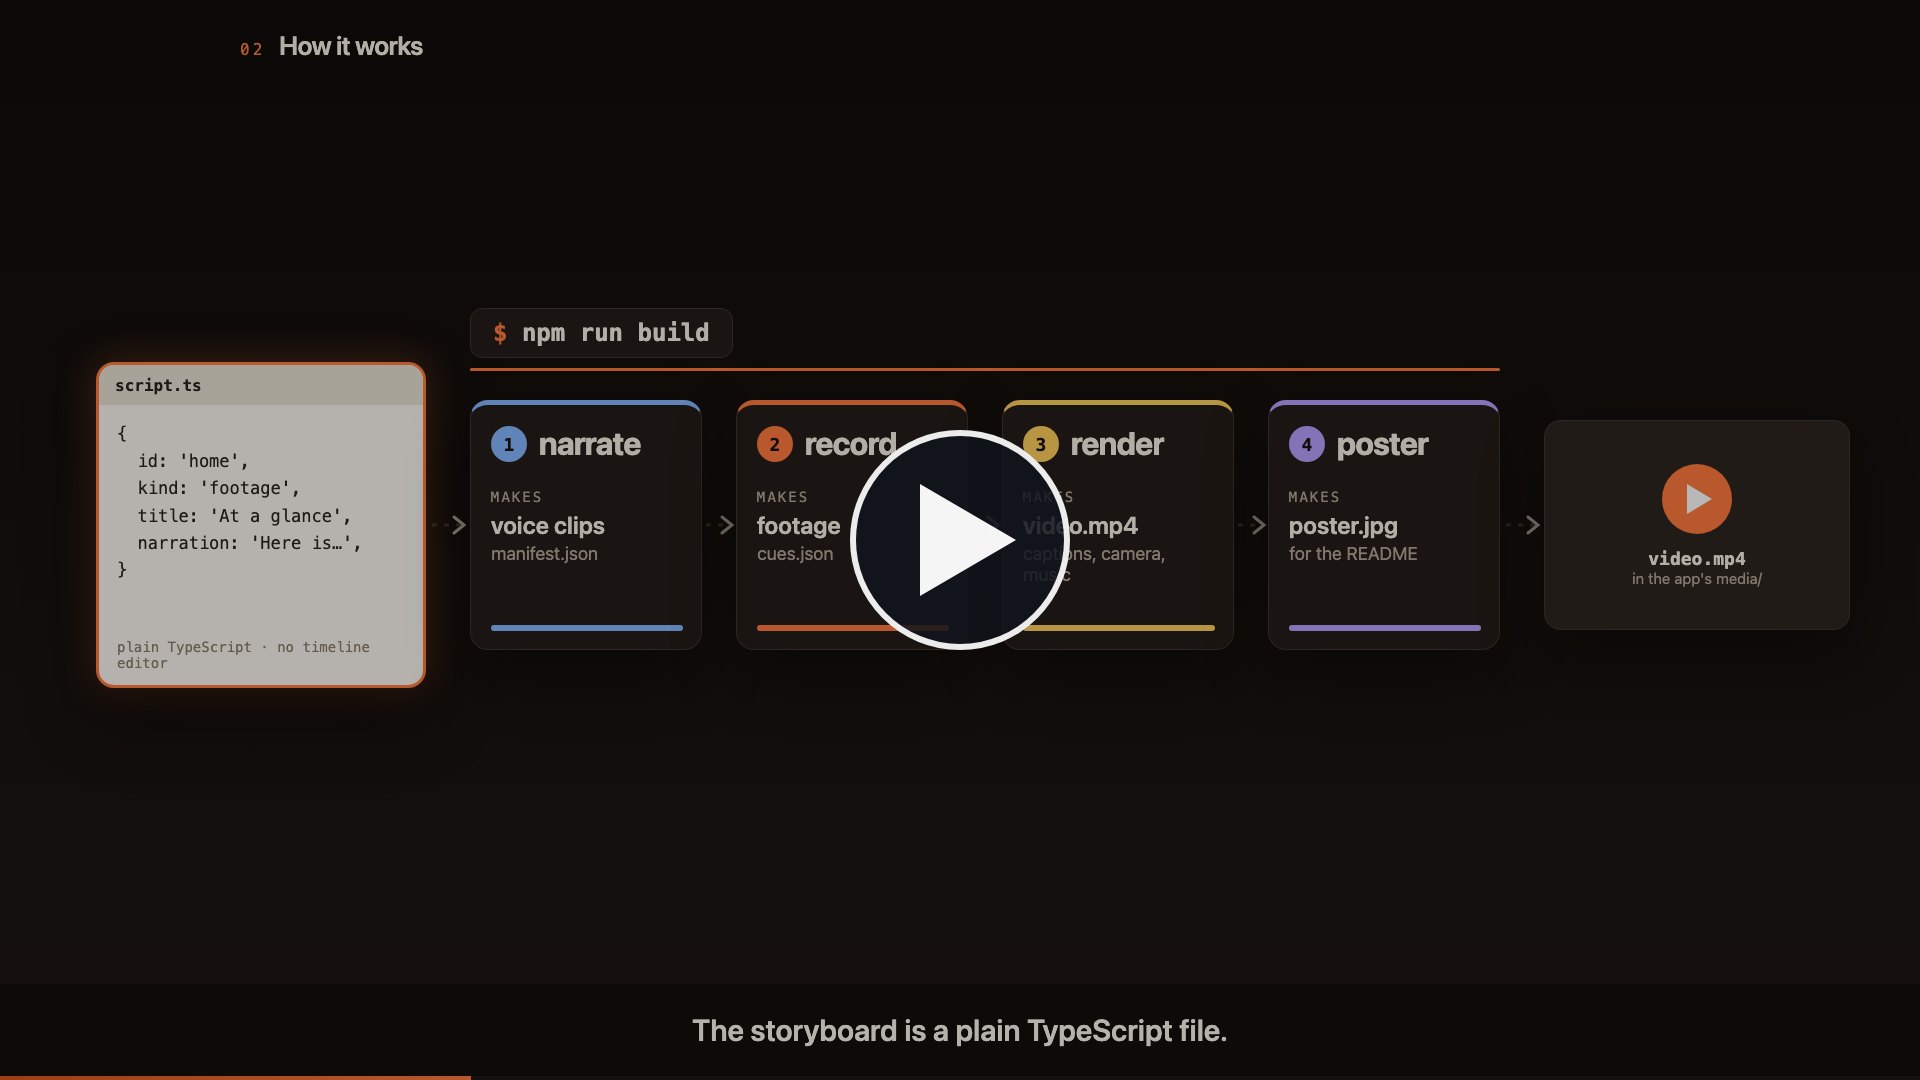Click the "footage" output label
The image size is (1920, 1080).
(798, 526)
